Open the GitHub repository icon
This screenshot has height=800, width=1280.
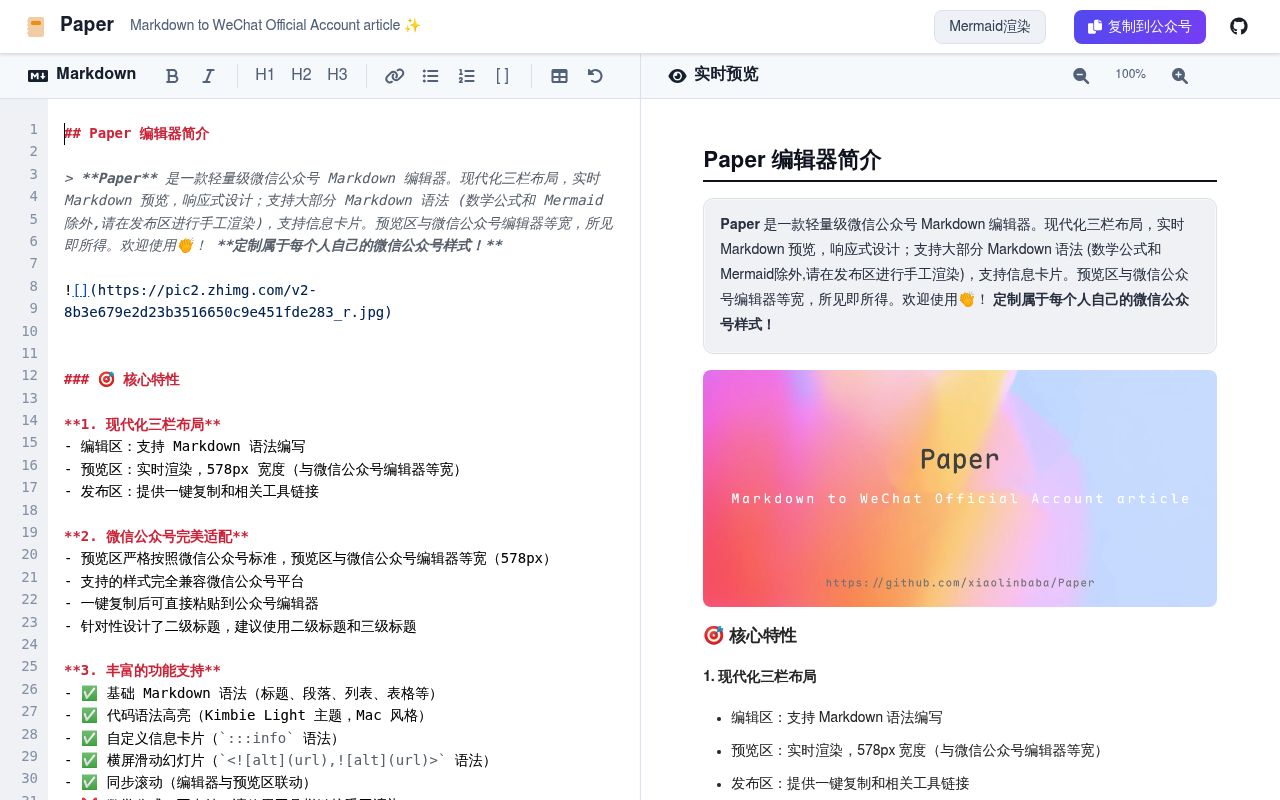[x=1239, y=26]
